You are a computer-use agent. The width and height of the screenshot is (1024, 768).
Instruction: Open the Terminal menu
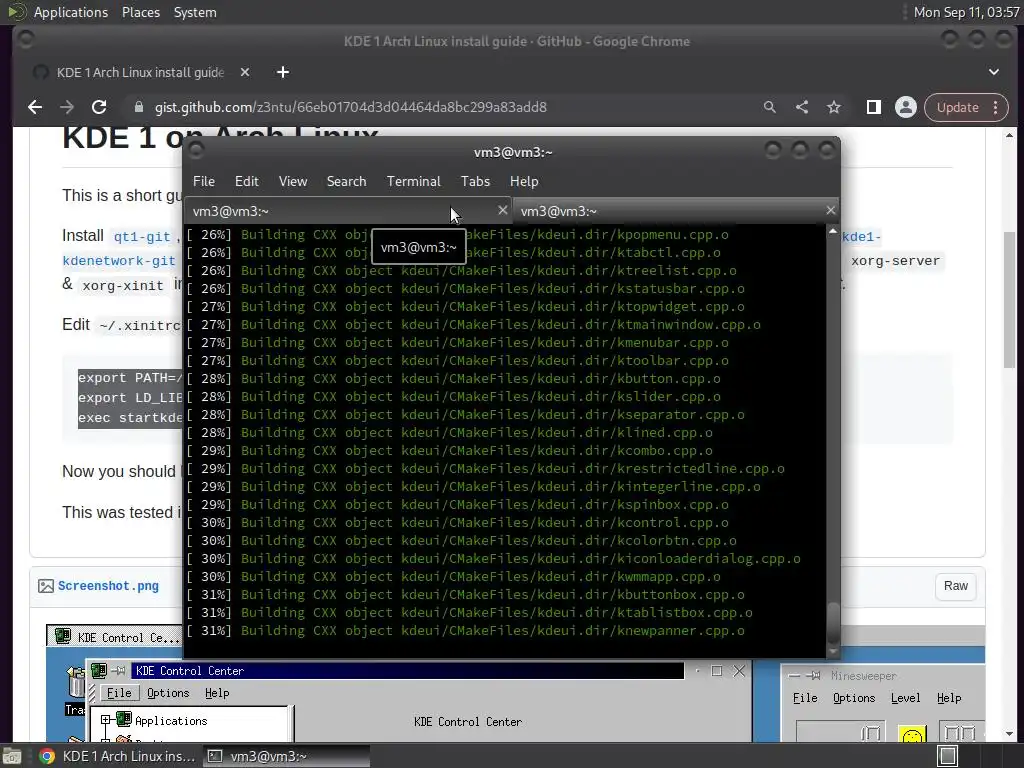(x=413, y=182)
